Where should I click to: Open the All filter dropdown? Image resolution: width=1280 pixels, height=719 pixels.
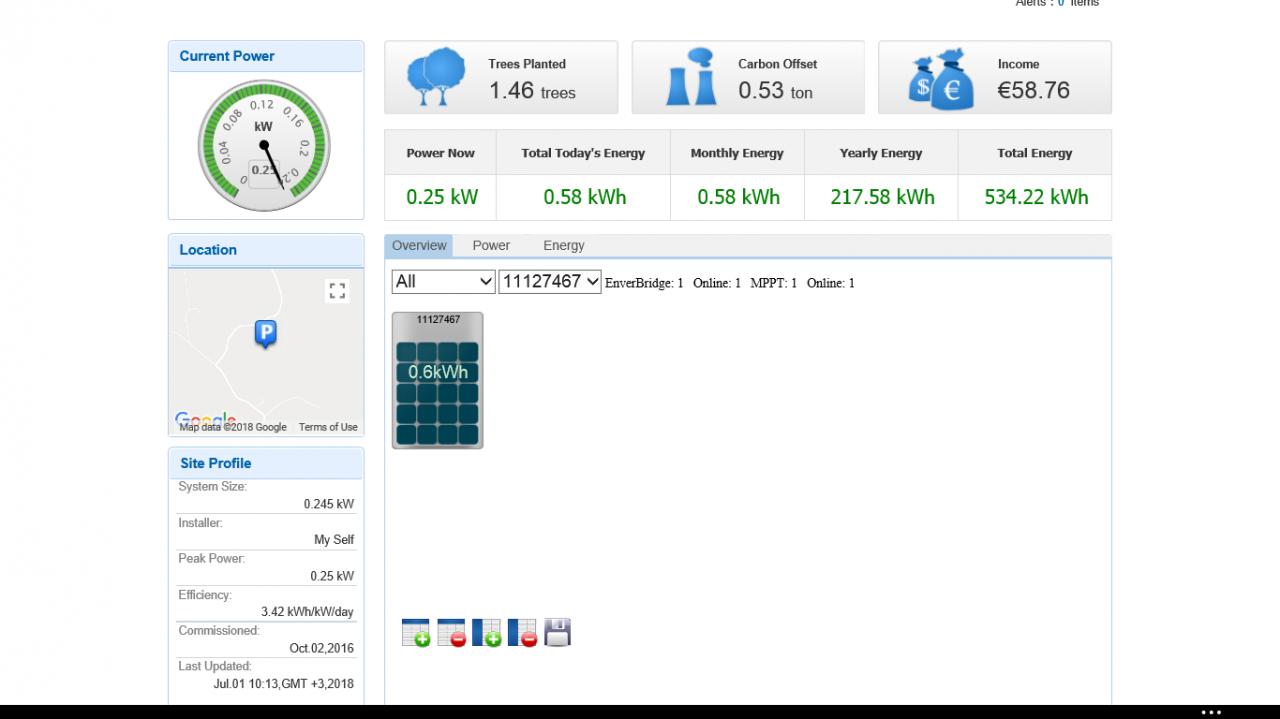(x=443, y=282)
